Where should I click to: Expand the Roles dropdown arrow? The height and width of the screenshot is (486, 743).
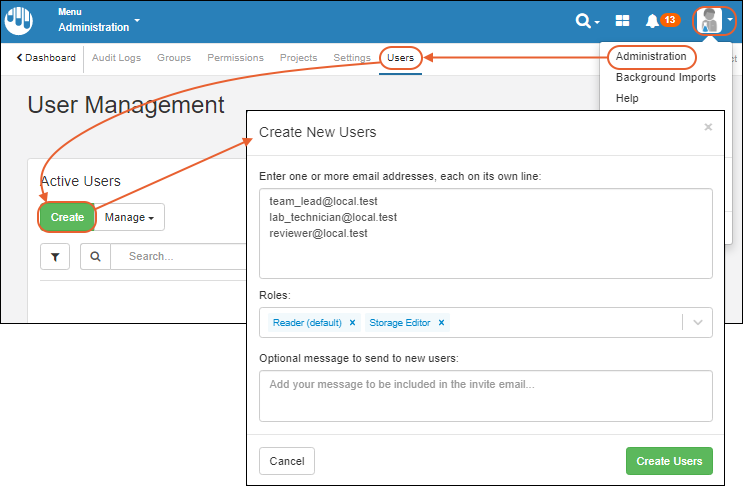point(698,323)
